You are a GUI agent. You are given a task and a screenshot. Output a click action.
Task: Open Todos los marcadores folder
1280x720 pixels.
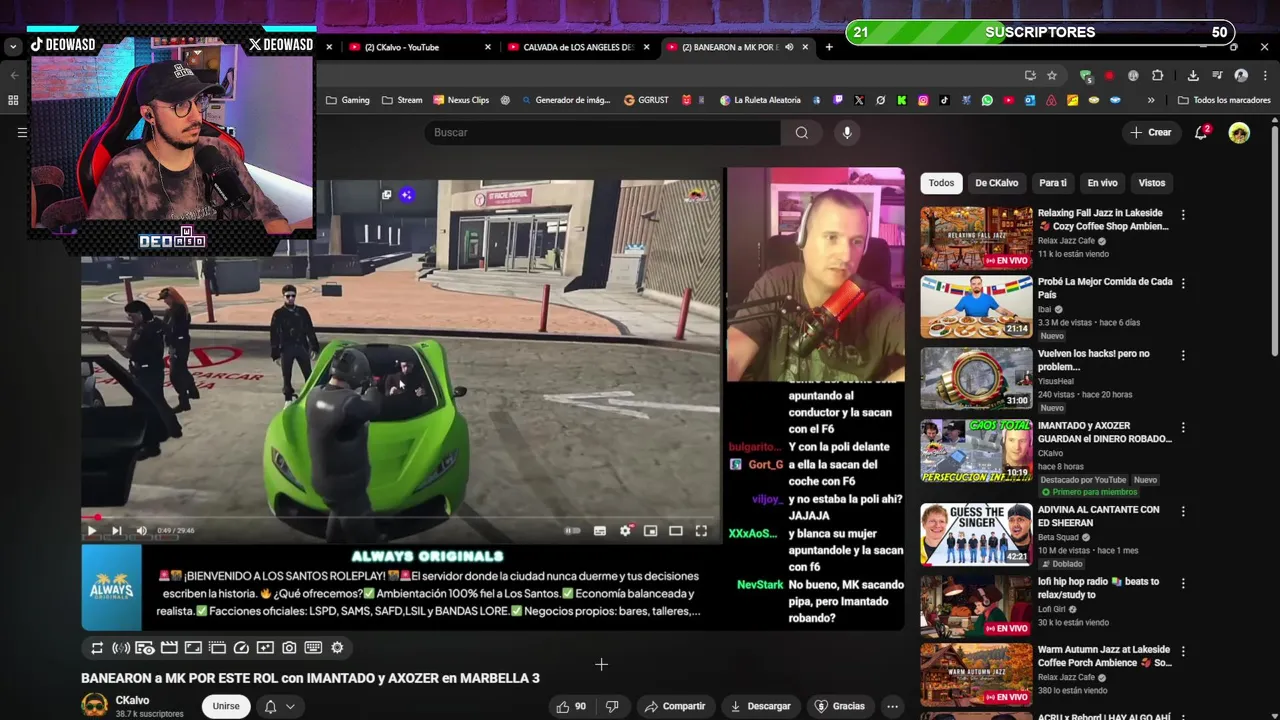(1224, 100)
